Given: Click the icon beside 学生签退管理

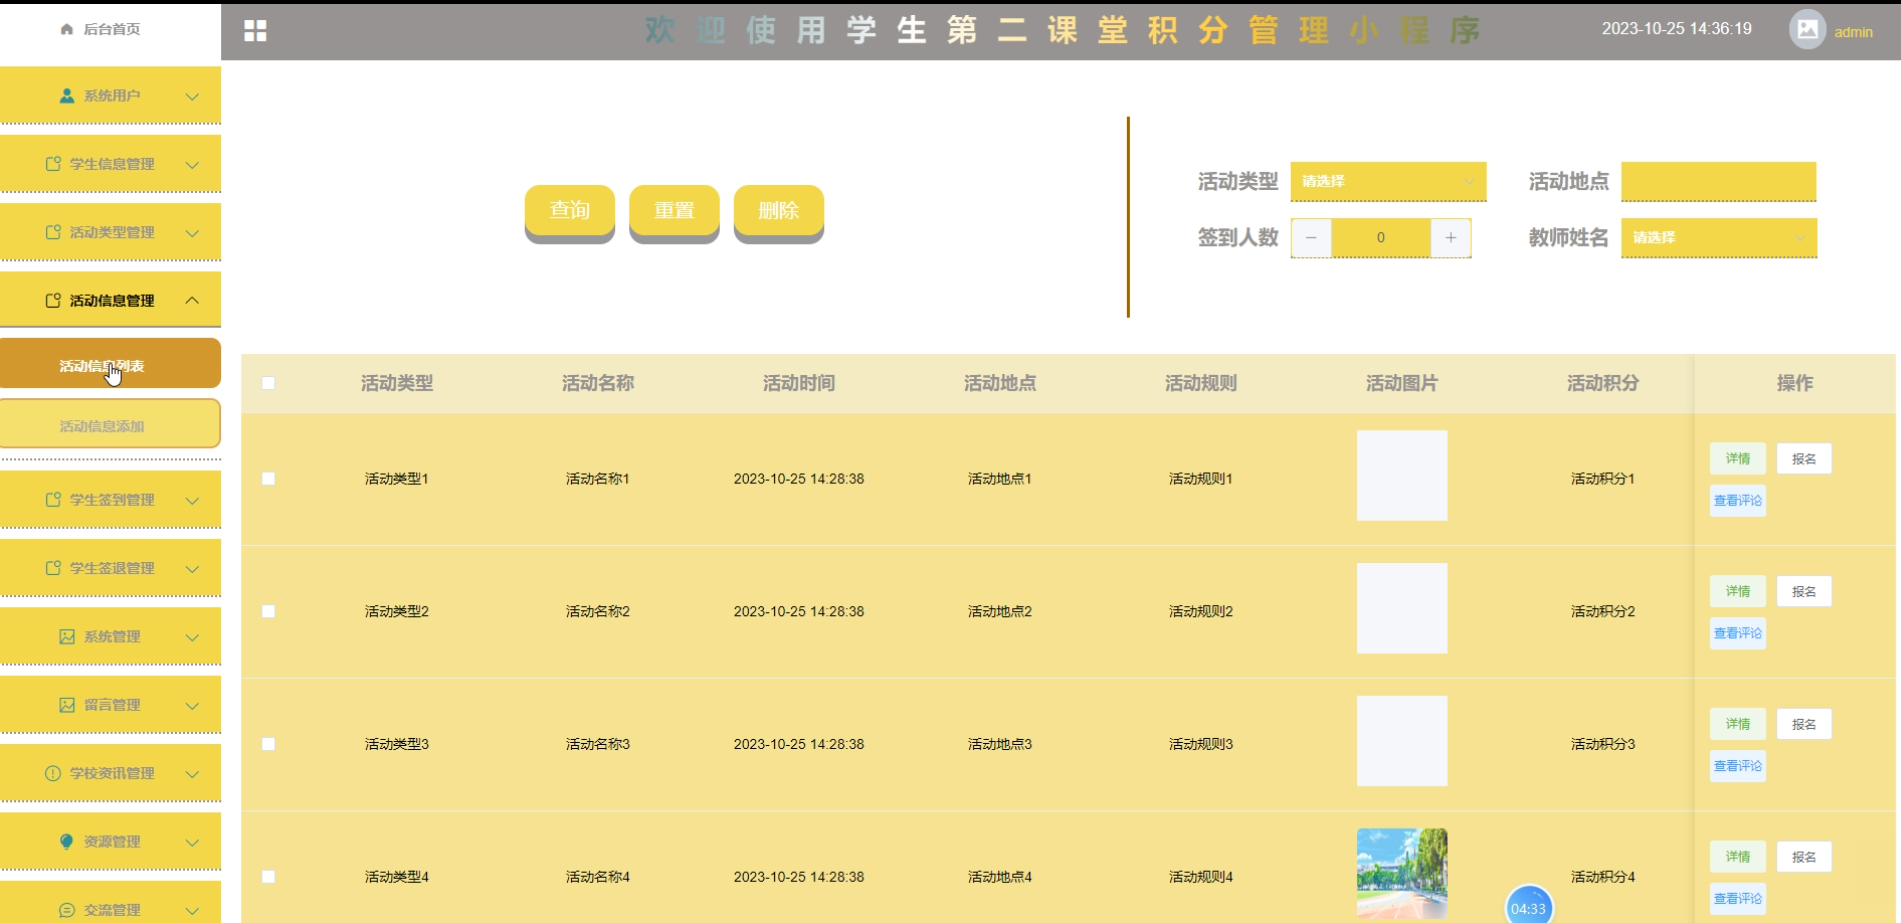Looking at the screenshot, I should click(53, 568).
